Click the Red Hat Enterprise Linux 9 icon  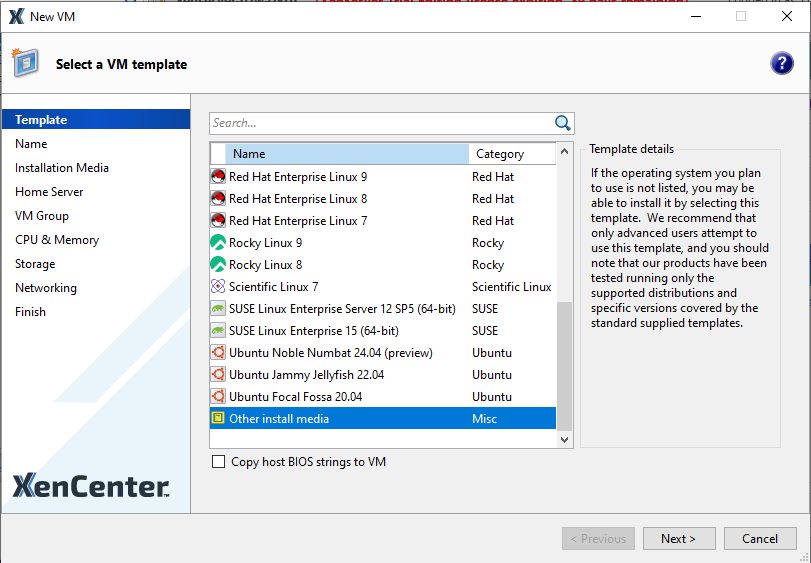(218, 177)
